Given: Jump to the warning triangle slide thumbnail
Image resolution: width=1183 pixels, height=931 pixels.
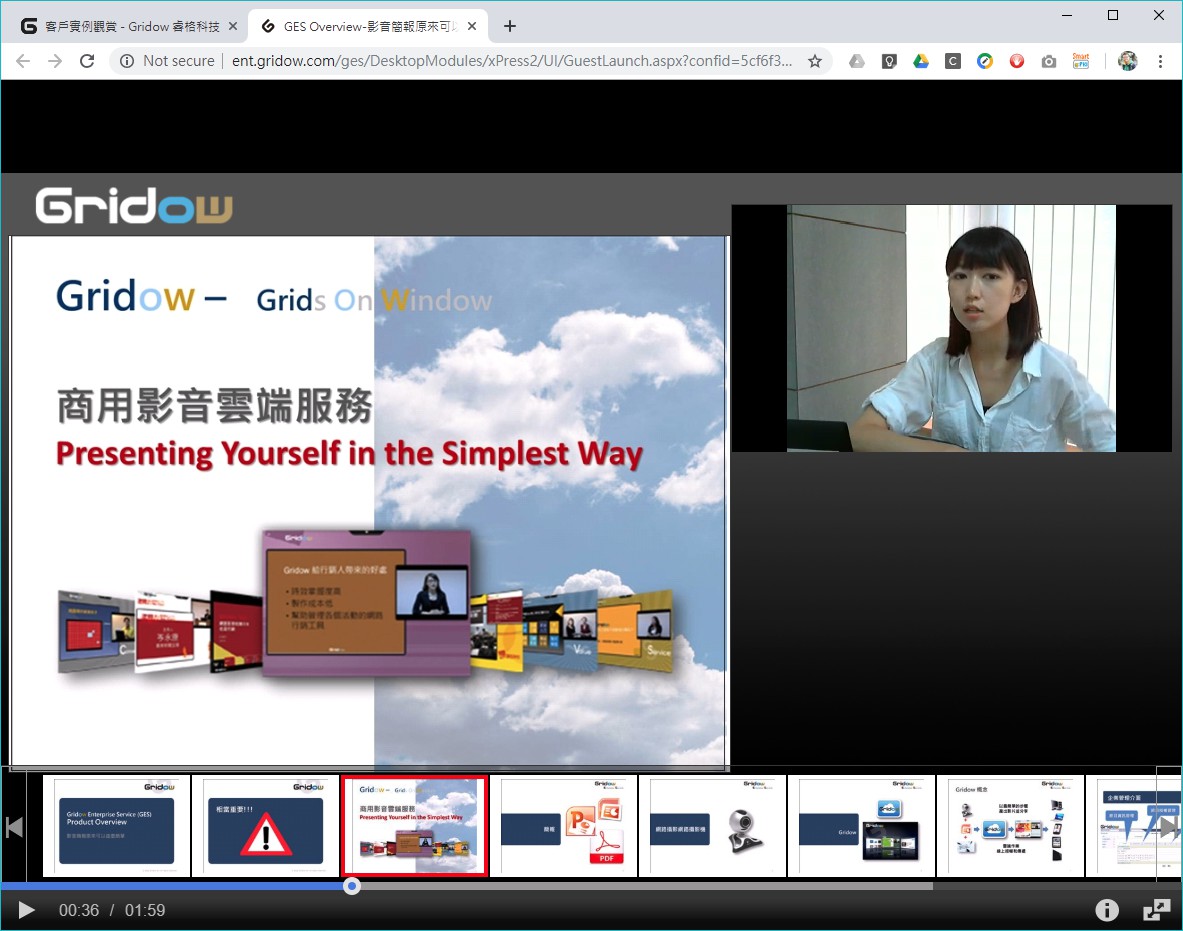Looking at the screenshot, I should tap(265, 826).
